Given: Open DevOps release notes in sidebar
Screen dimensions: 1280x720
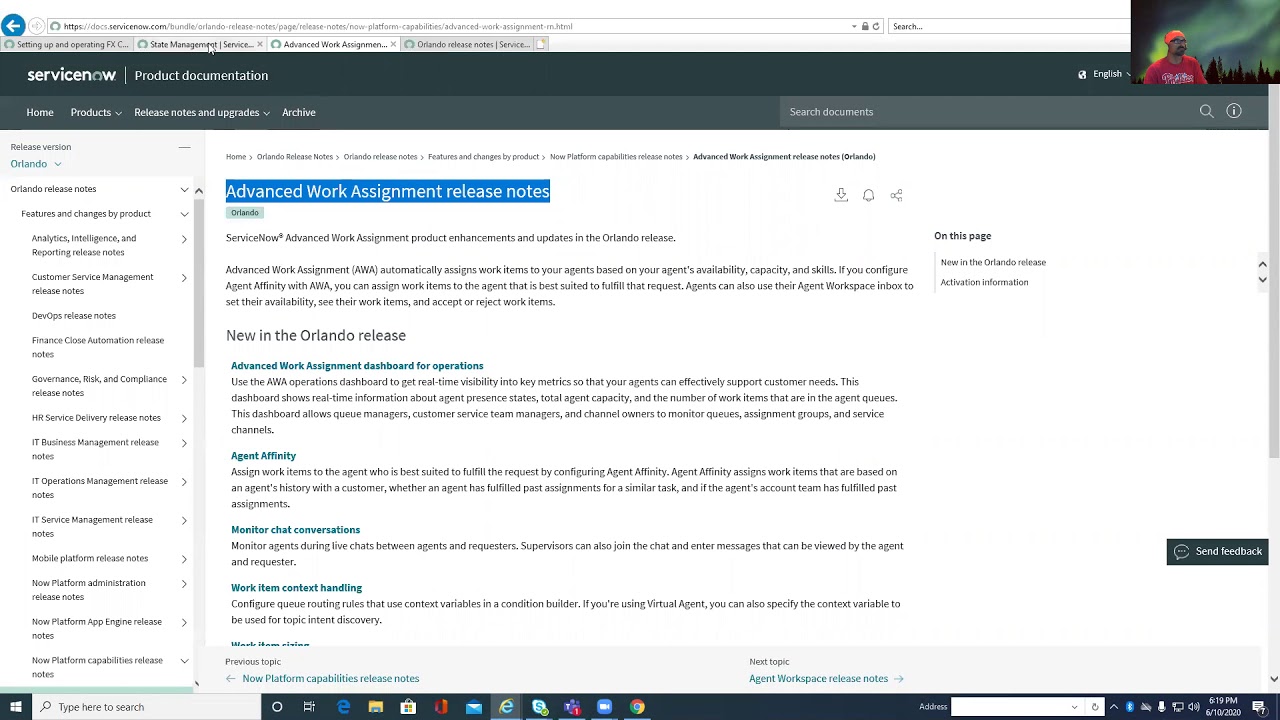Looking at the screenshot, I should point(74,316).
